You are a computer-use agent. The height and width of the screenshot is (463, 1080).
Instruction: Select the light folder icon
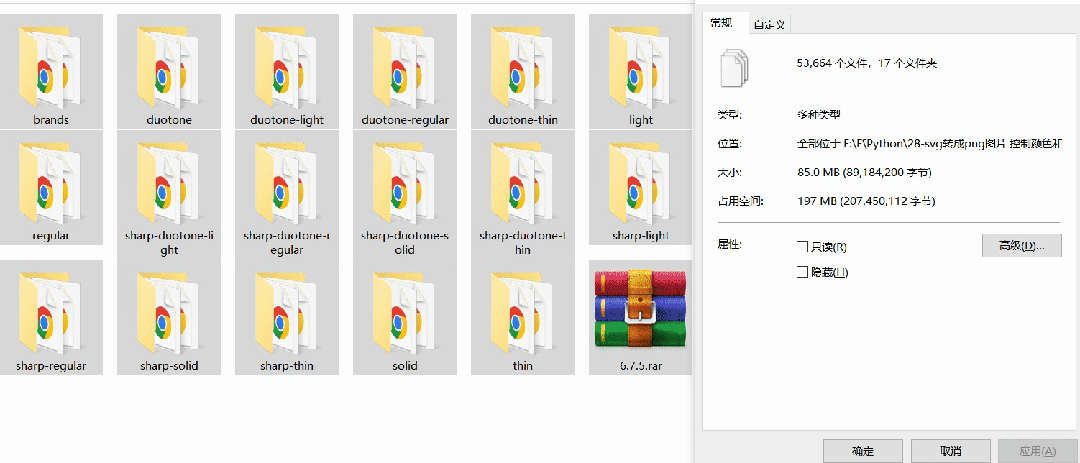(x=639, y=68)
